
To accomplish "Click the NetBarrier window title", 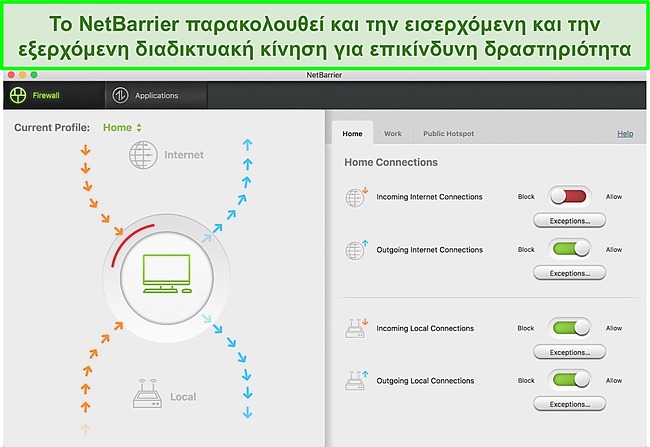I will 324,75.
